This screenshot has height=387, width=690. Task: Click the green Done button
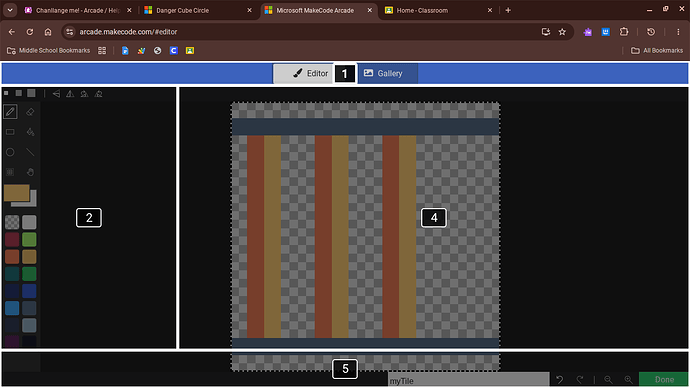click(x=664, y=380)
